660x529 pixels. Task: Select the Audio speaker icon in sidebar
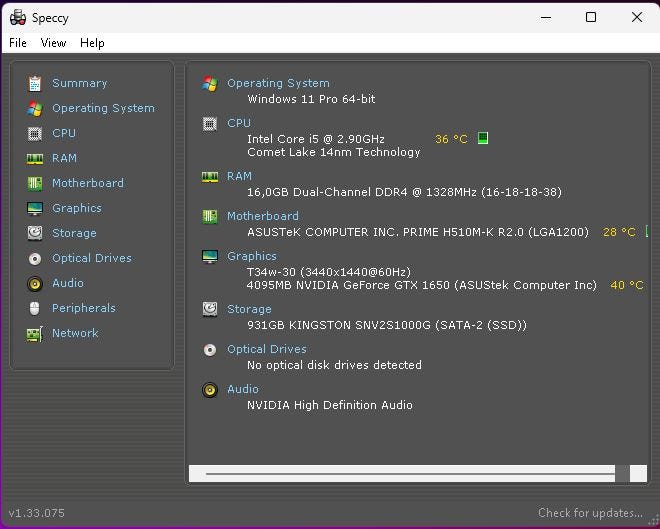35,284
